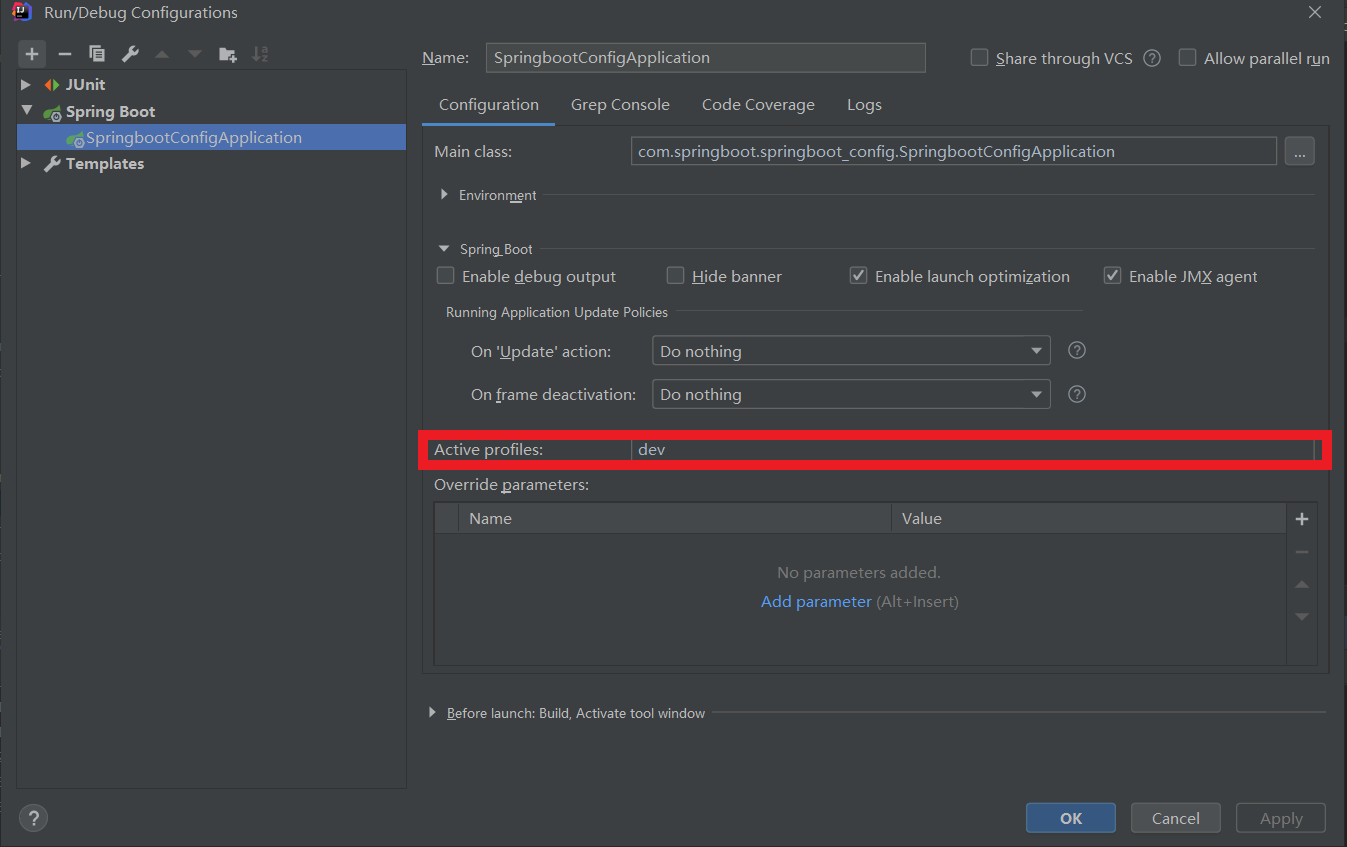Click the Main class input field
1347x847 pixels.
click(x=954, y=152)
